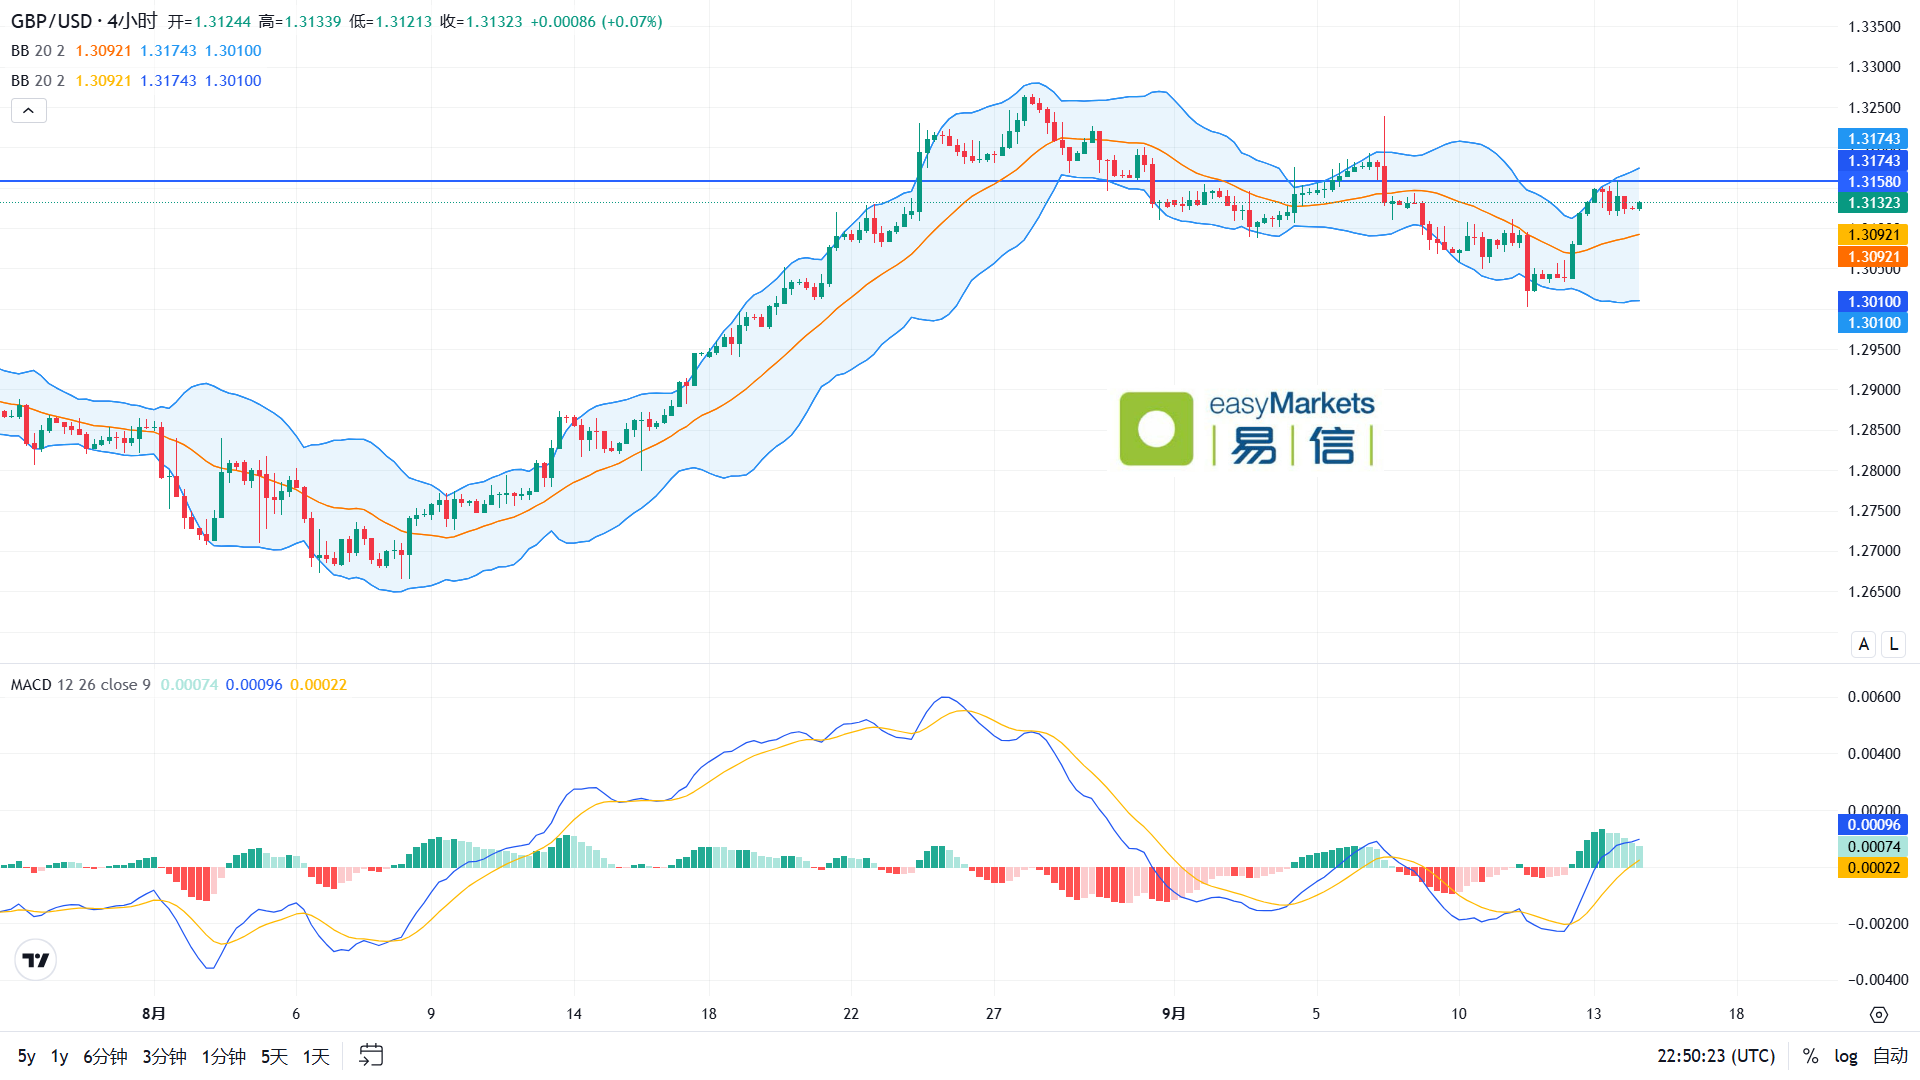Collapse the indicator legend with chevron
The image size is (1920, 1080).
pyautogui.click(x=29, y=110)
